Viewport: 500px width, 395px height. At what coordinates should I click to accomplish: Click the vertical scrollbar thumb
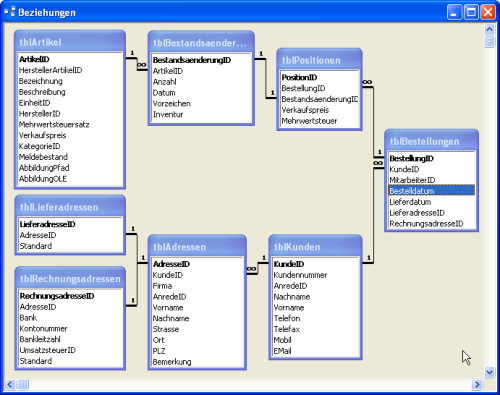pos(489,41)
